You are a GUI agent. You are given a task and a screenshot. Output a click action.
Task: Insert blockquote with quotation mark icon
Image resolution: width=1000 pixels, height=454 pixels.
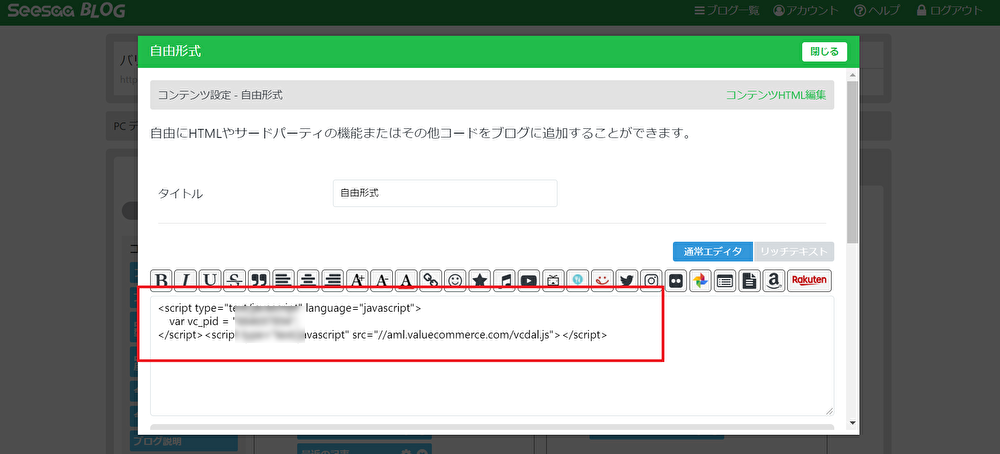(260, 280)
